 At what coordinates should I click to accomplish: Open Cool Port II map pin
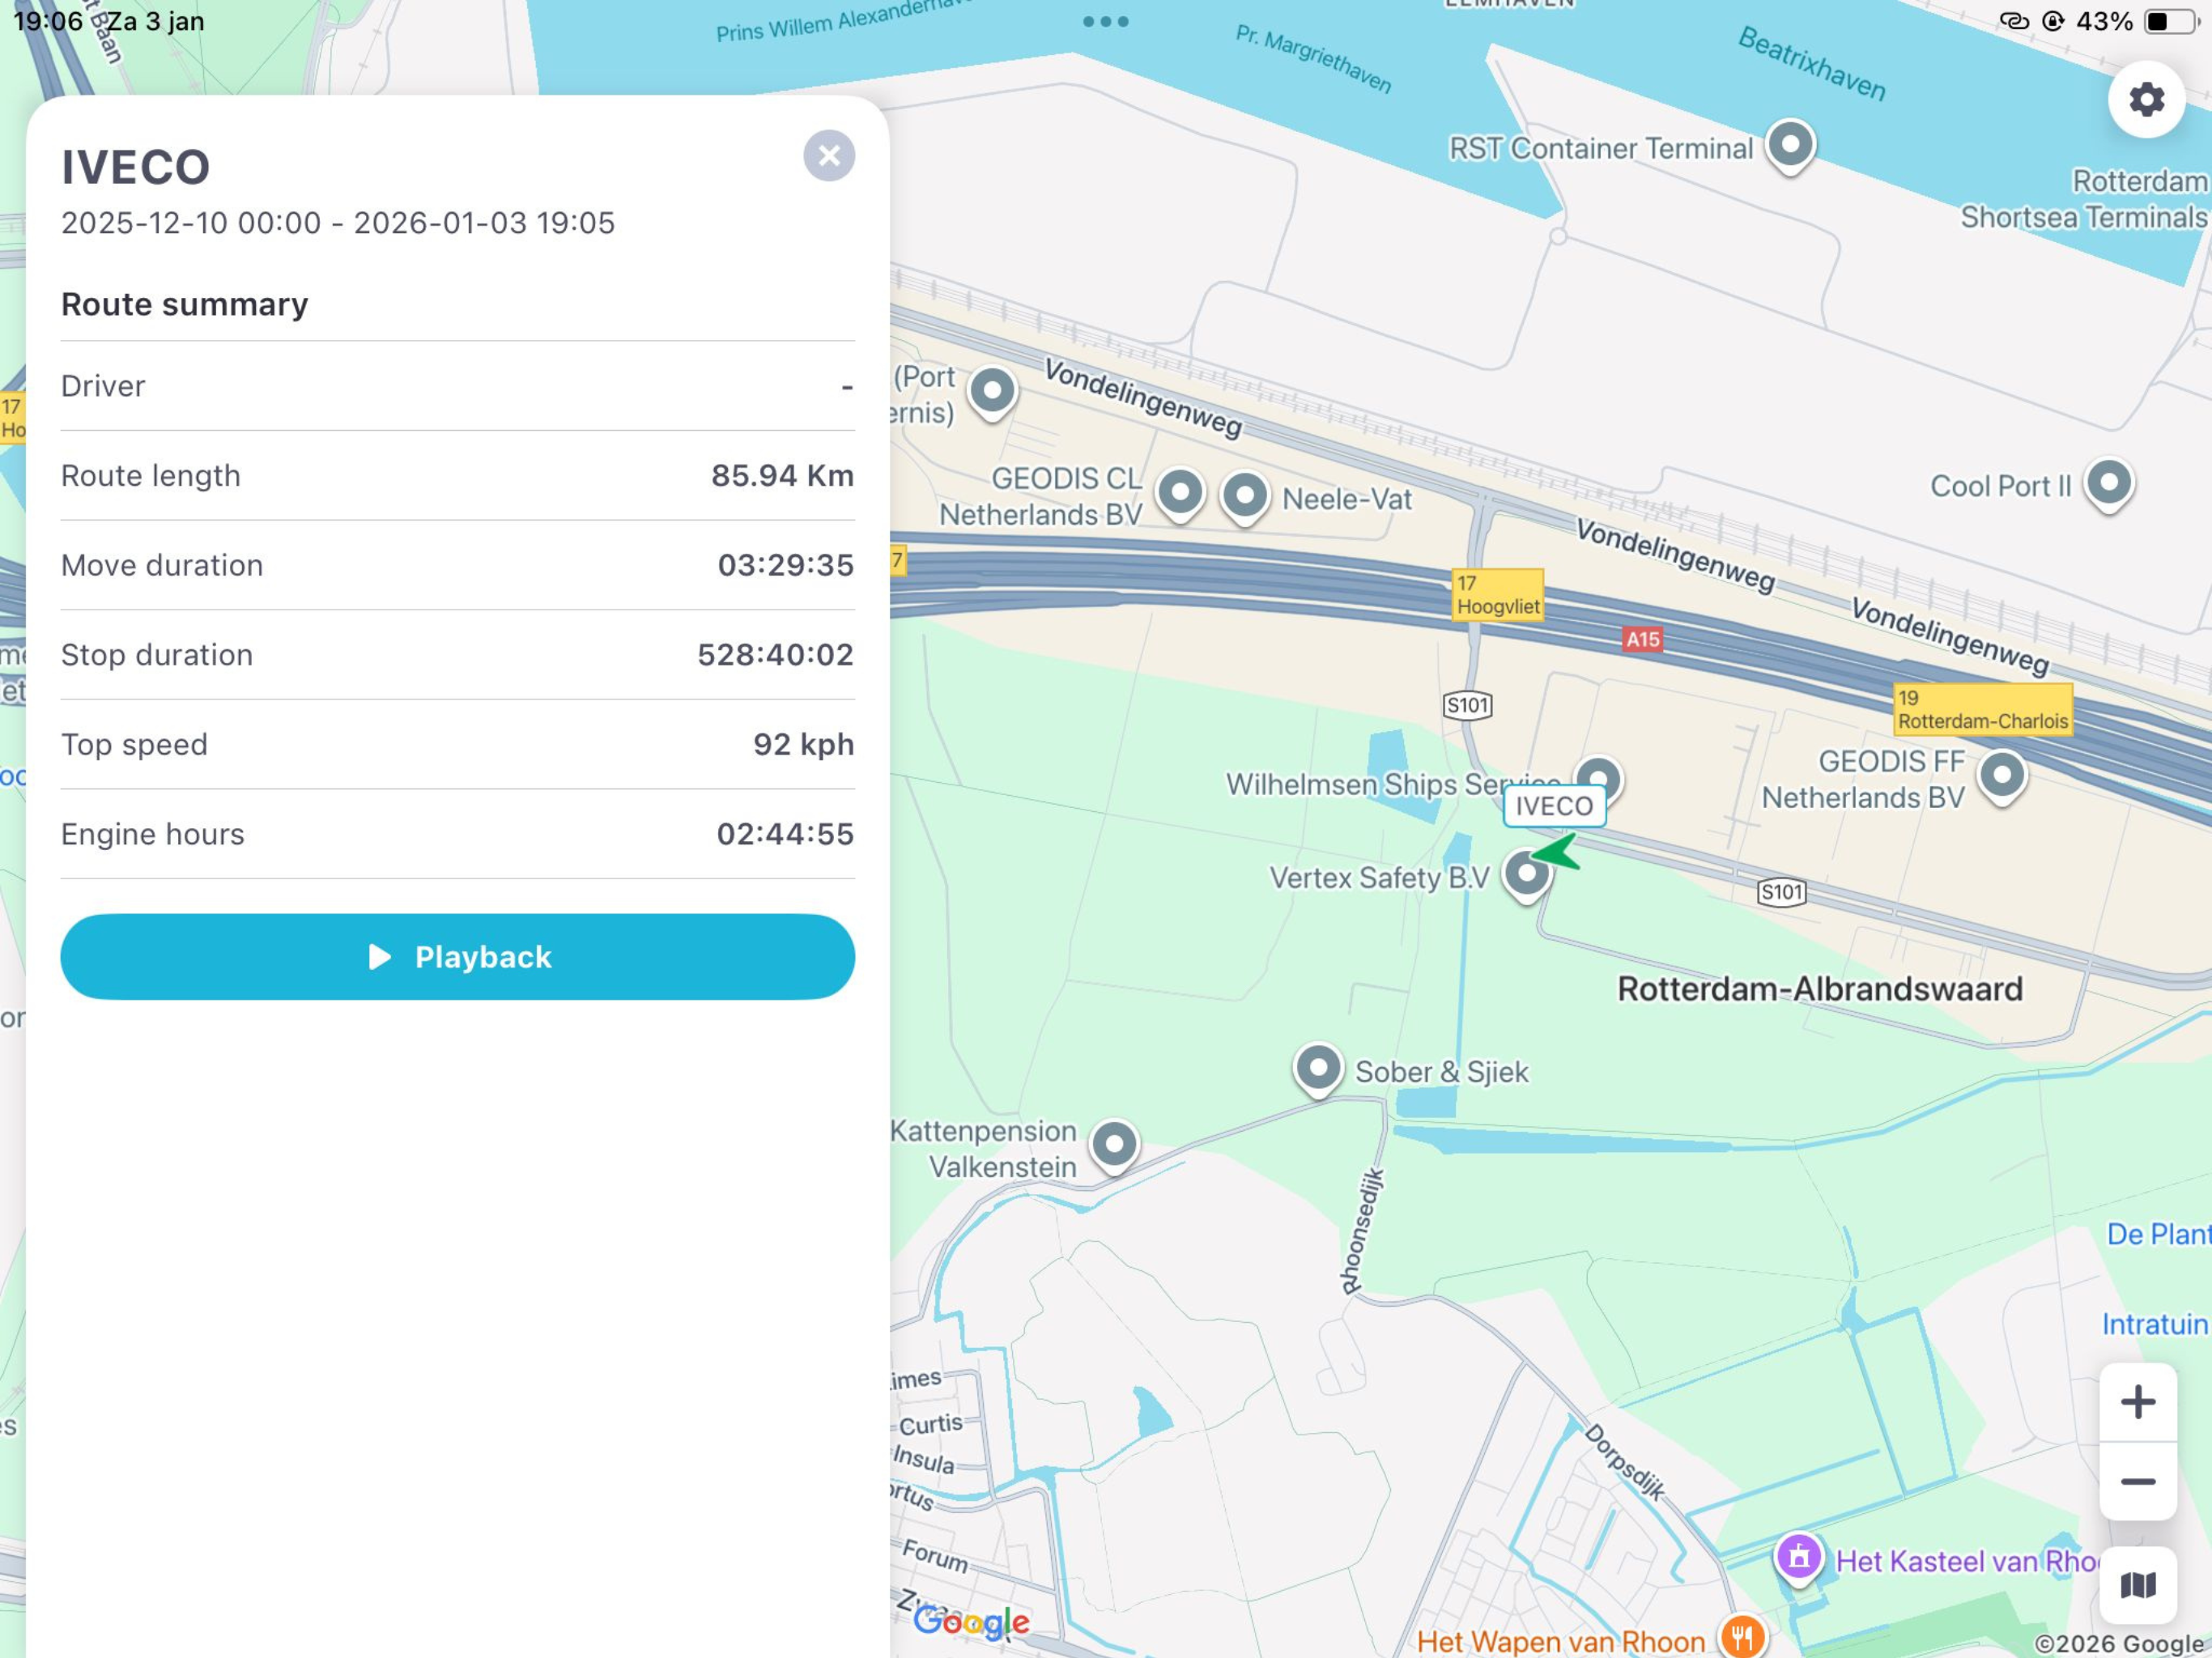click(x=2109, y=486)
